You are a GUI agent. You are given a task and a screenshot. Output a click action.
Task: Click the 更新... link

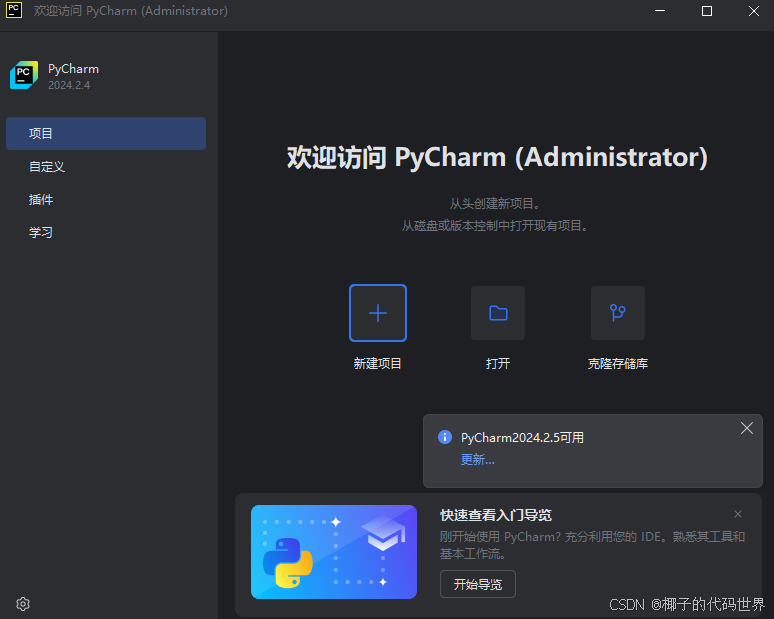(477, 460)
